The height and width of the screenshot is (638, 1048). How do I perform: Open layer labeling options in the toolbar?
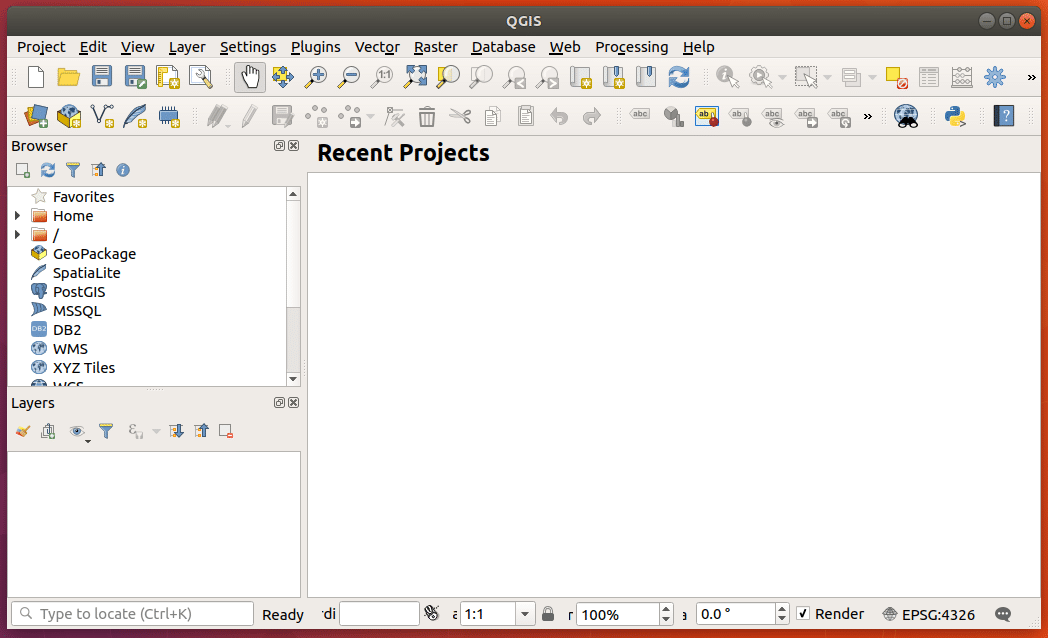point(640,115)
